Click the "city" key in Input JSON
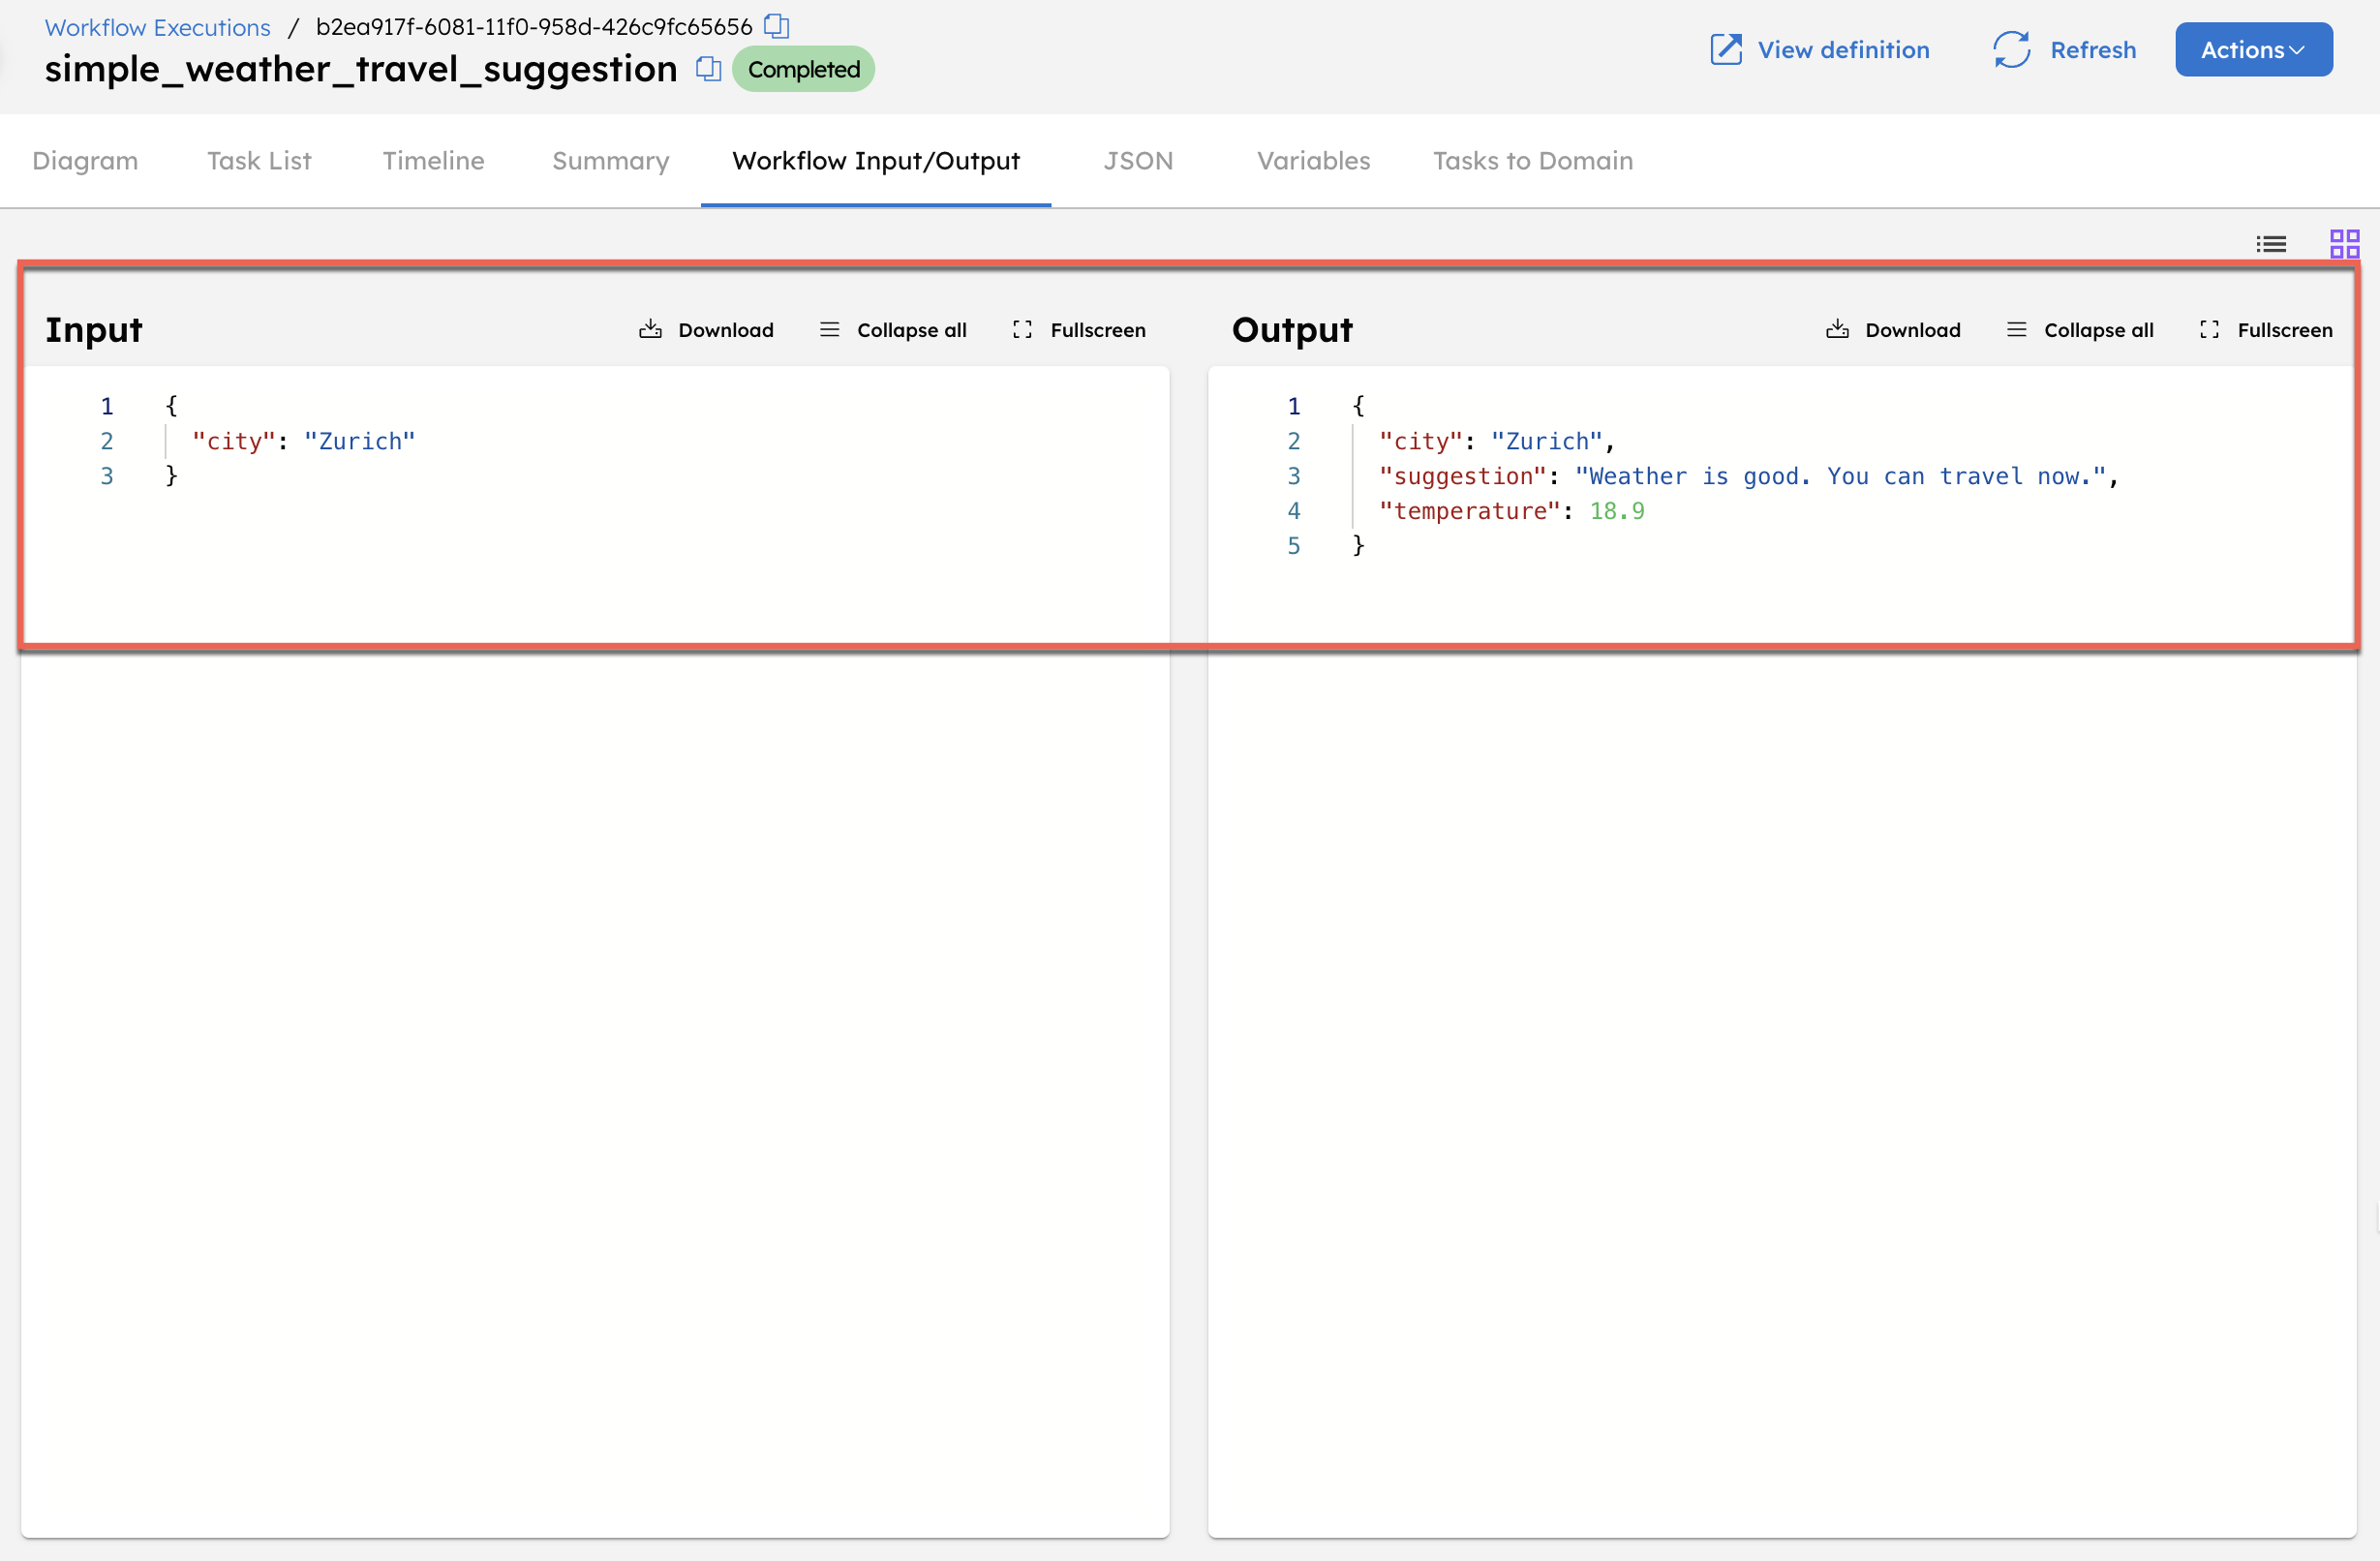Viewport: 2380px width, 1561px height. [234, 441]
